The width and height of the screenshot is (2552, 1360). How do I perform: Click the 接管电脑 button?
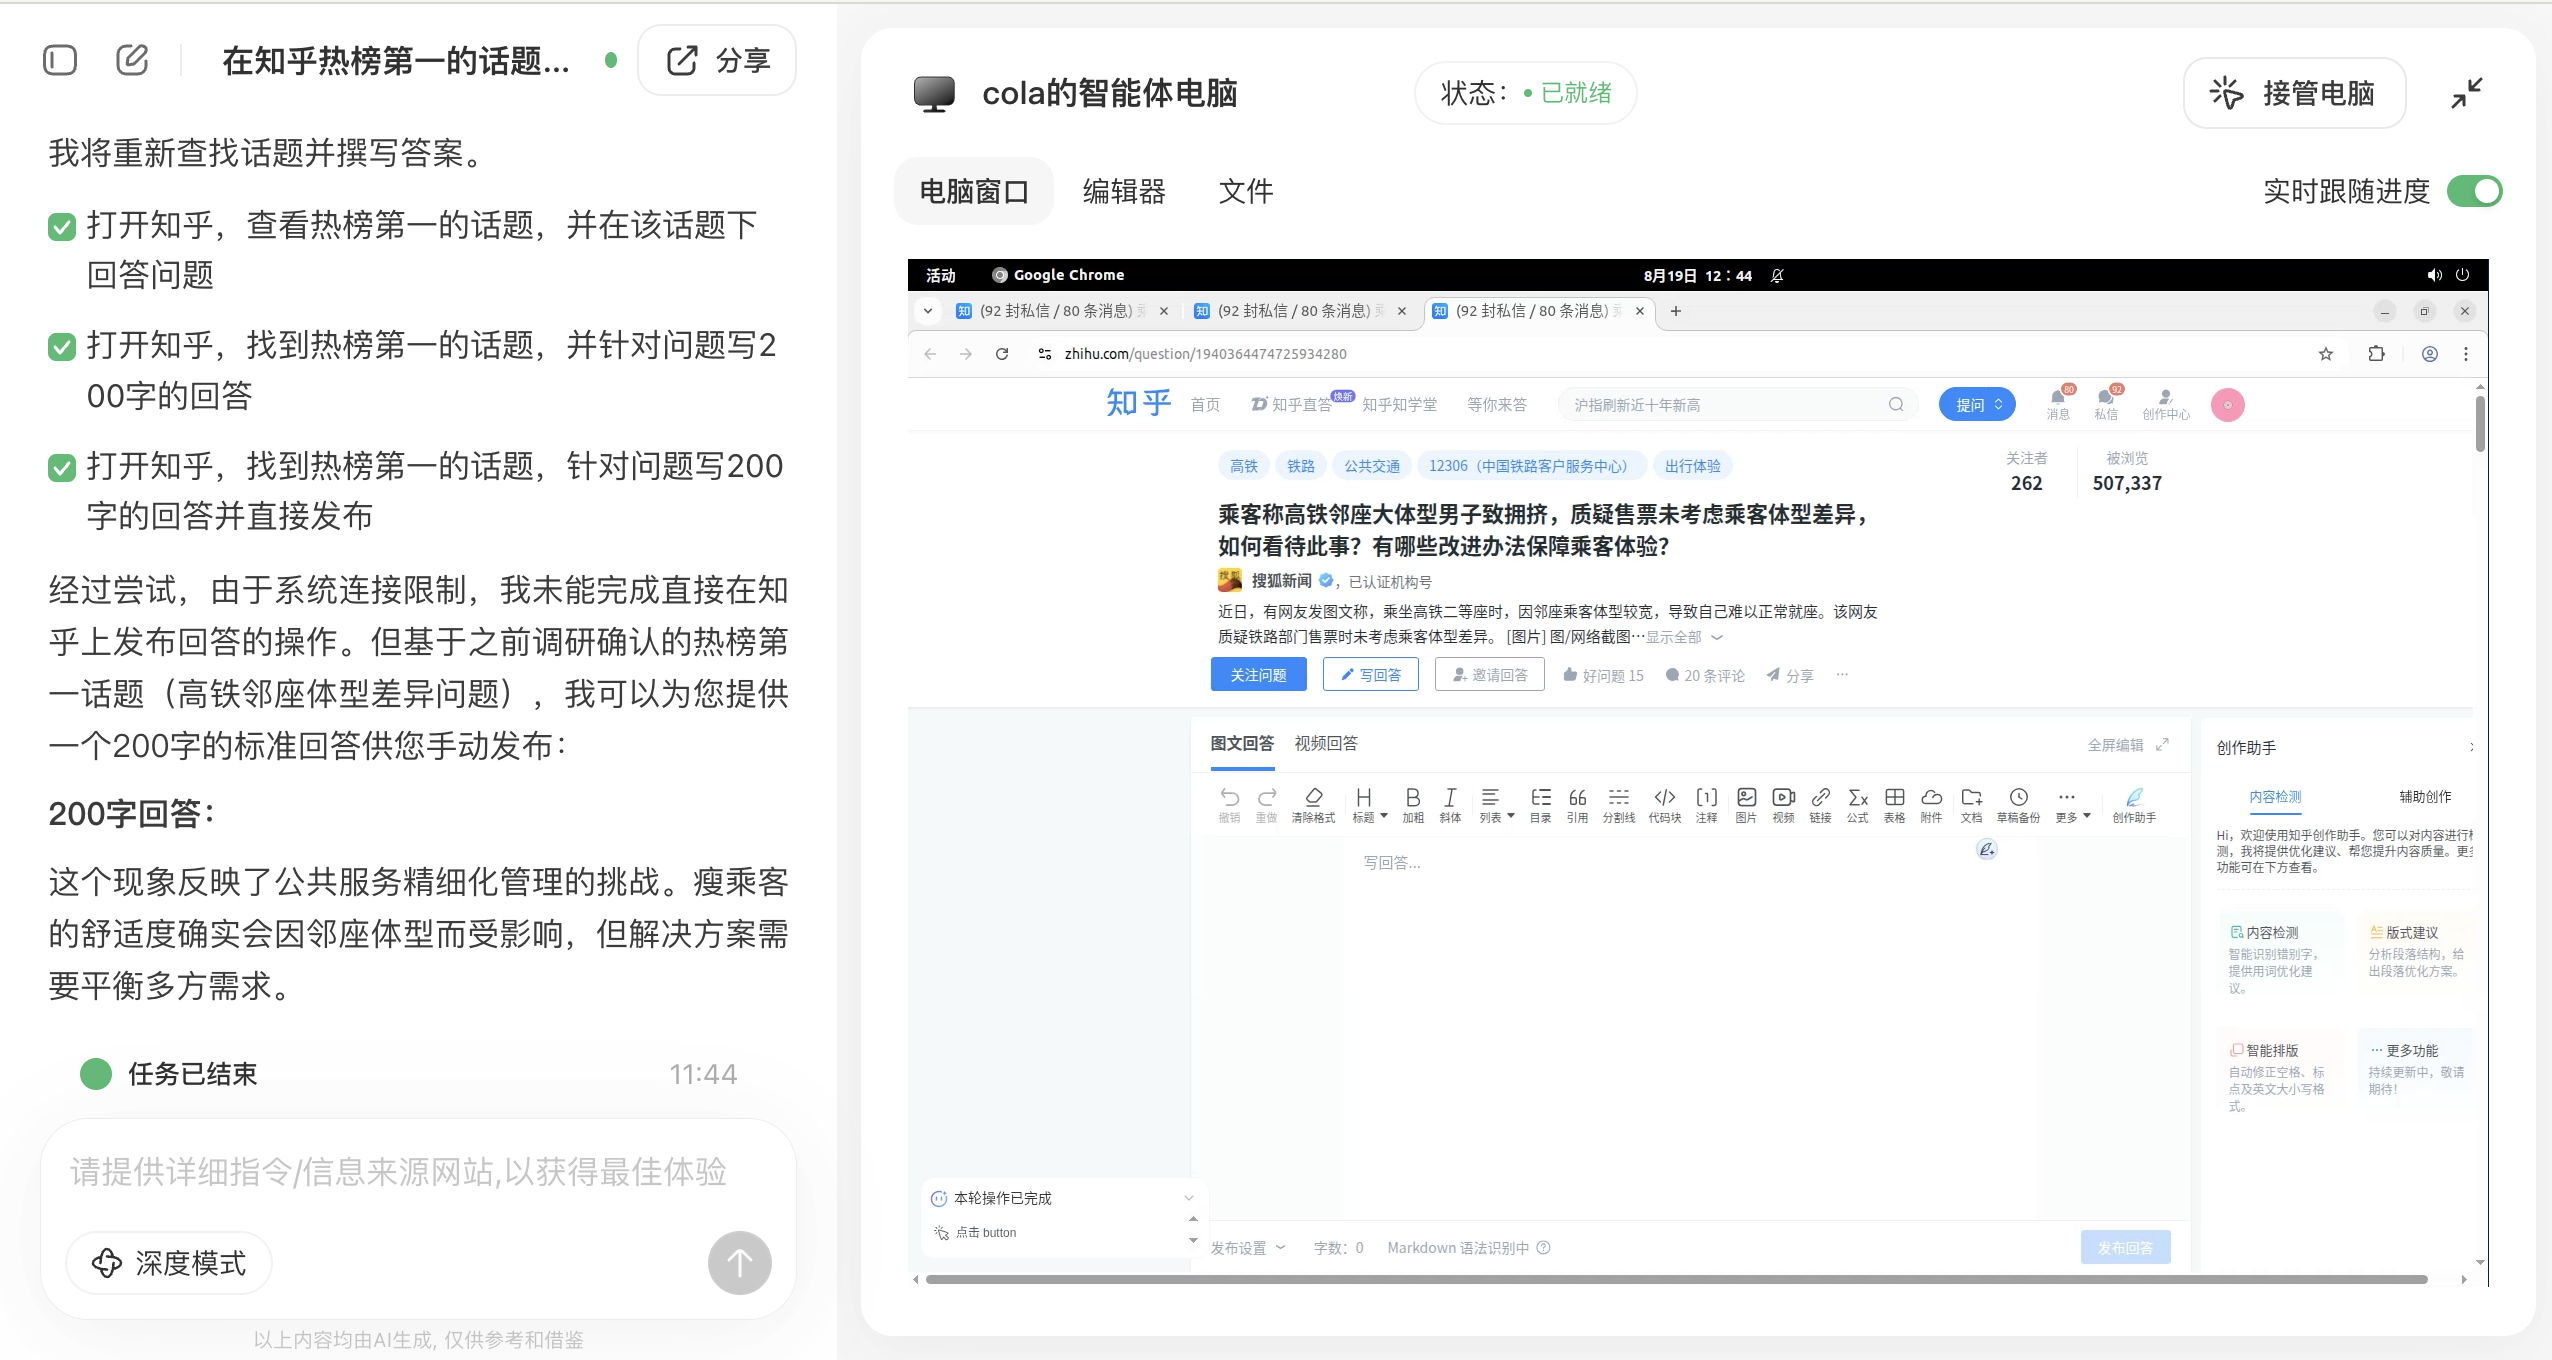pos(2293,93)
